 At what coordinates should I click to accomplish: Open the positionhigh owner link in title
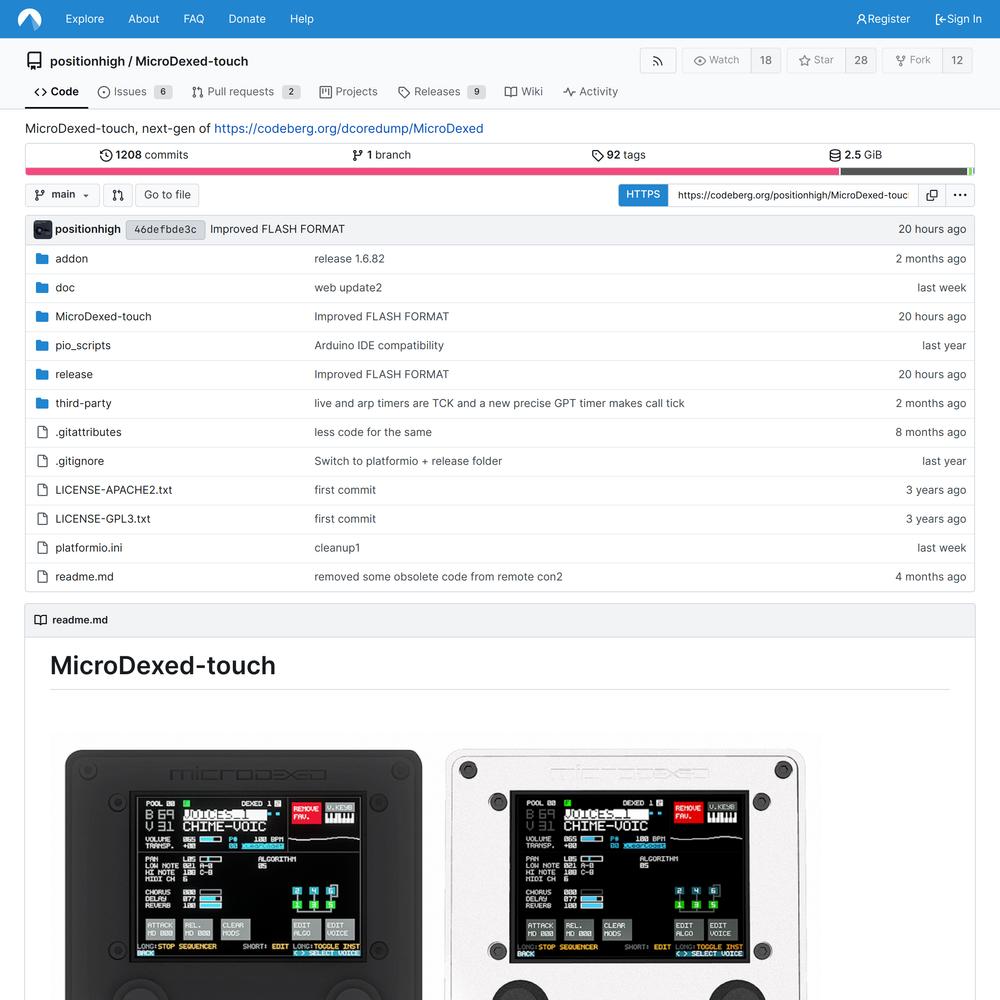point(87,61)
